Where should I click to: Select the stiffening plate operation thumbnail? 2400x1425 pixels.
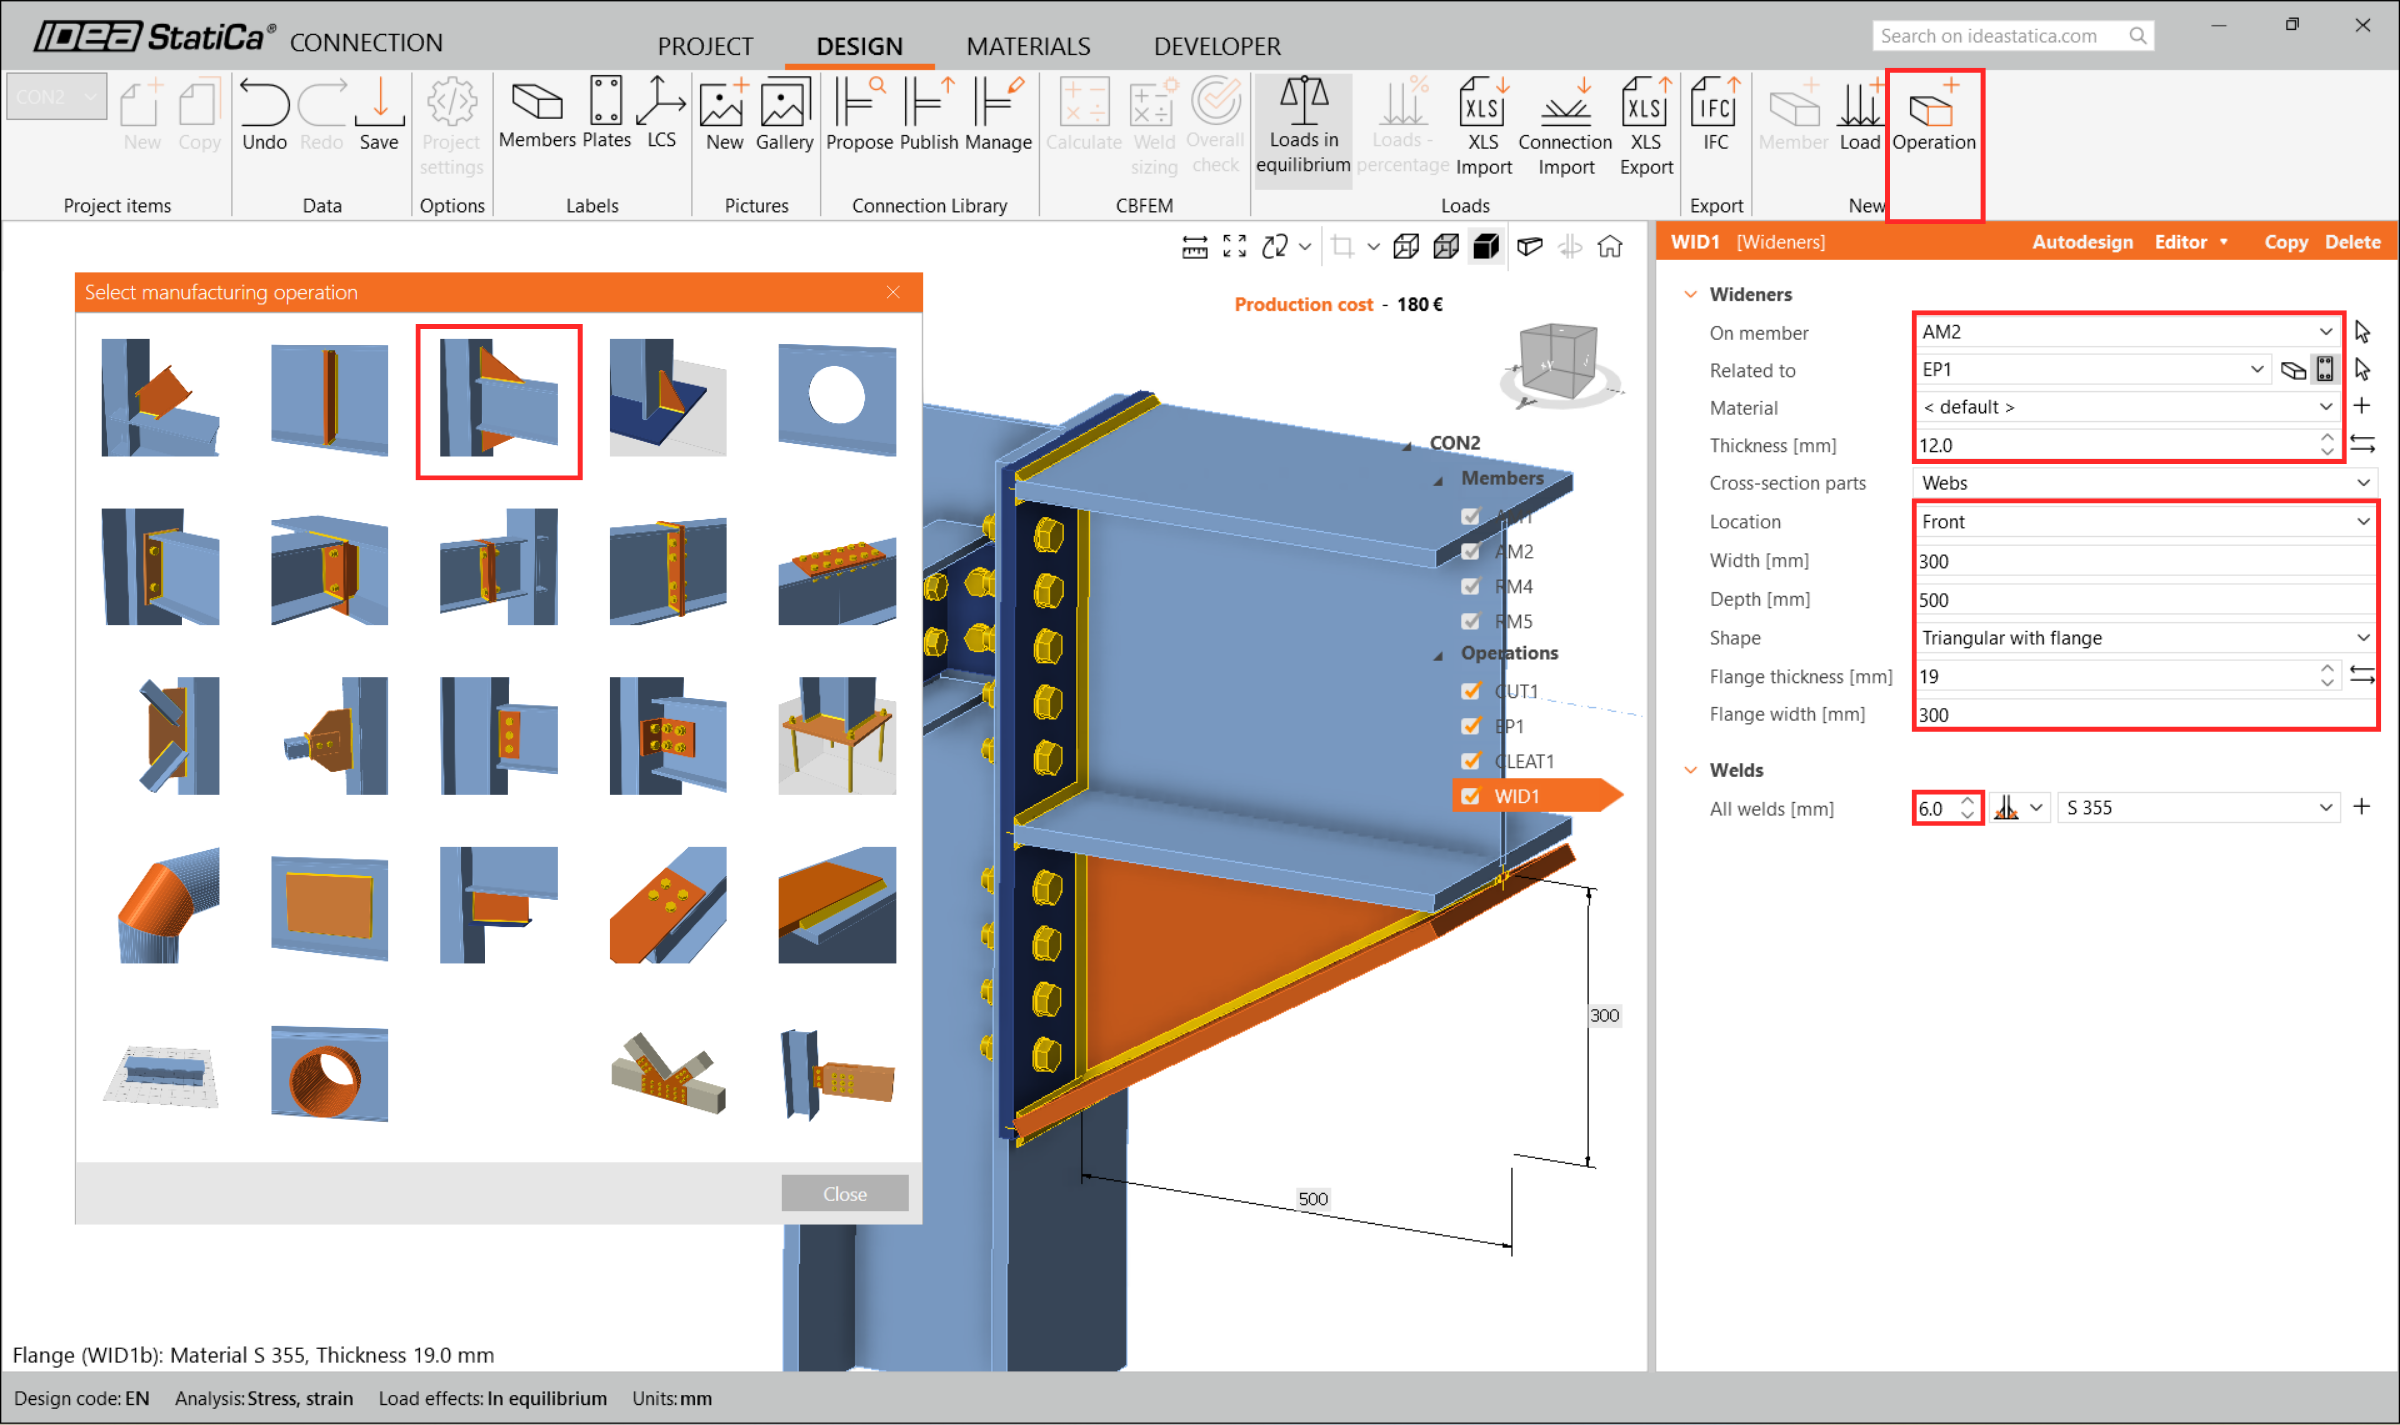coord(329,907)
